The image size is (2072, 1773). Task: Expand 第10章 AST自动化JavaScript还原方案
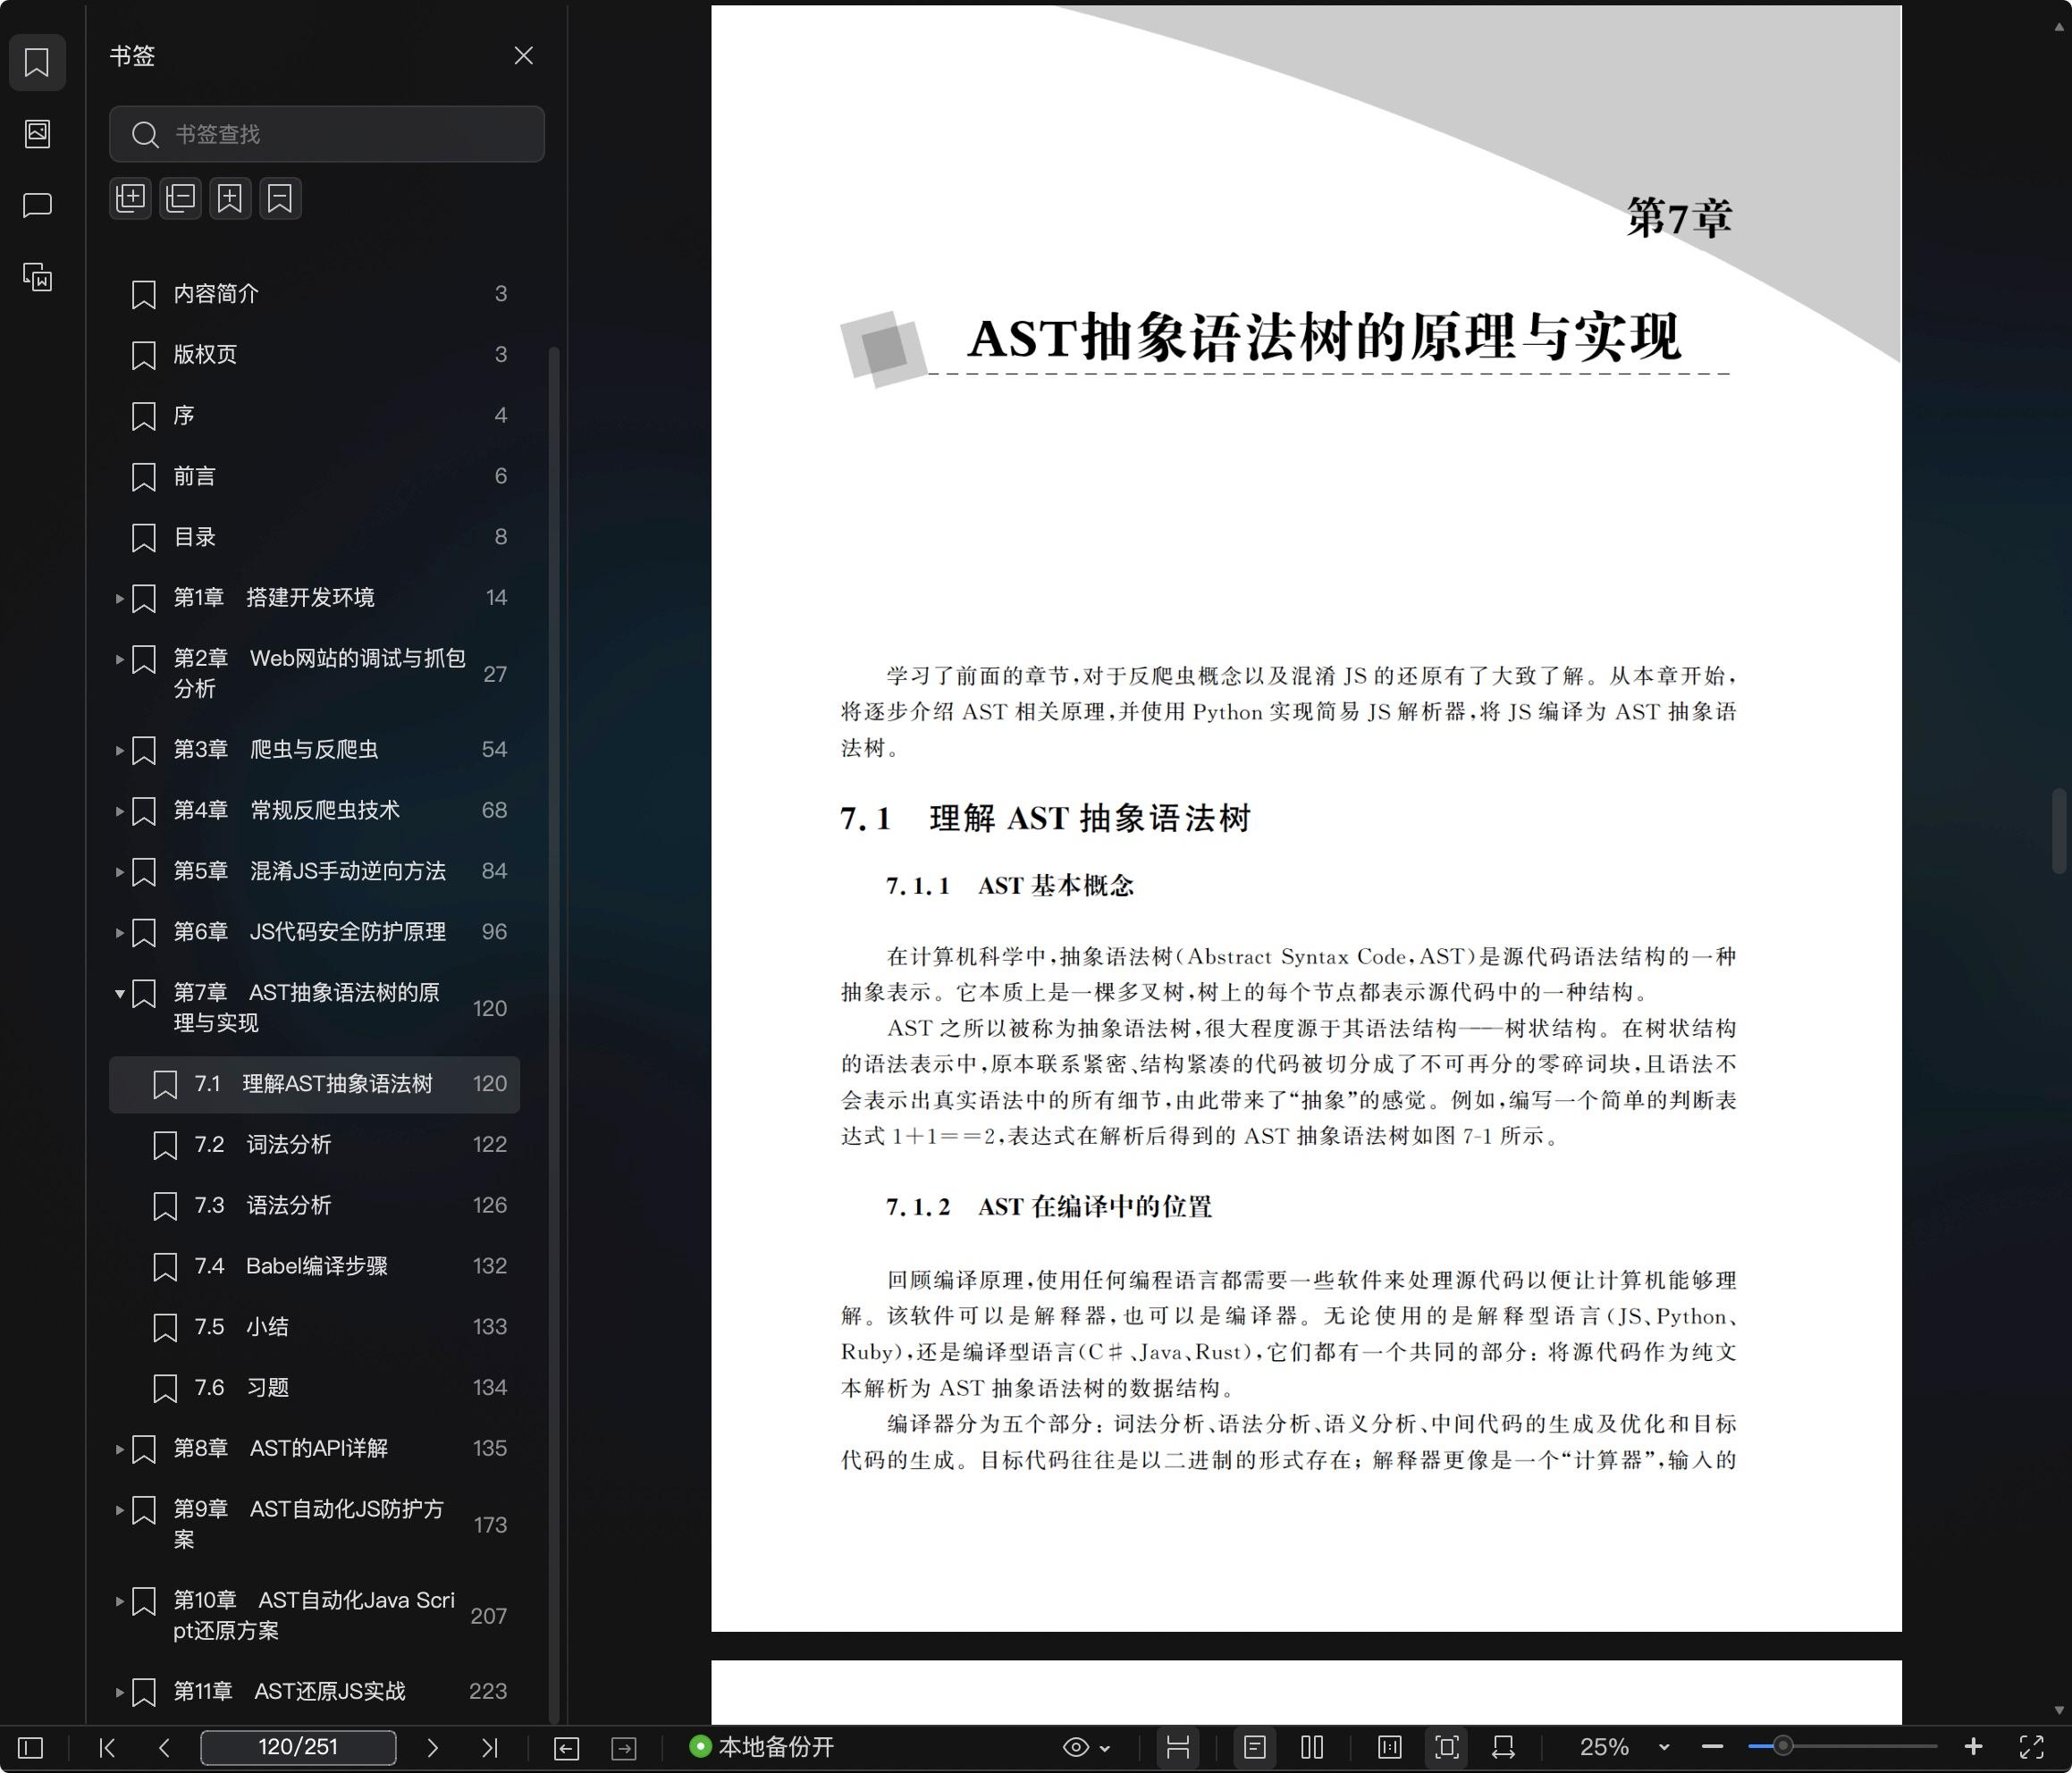coord(119,1601)
